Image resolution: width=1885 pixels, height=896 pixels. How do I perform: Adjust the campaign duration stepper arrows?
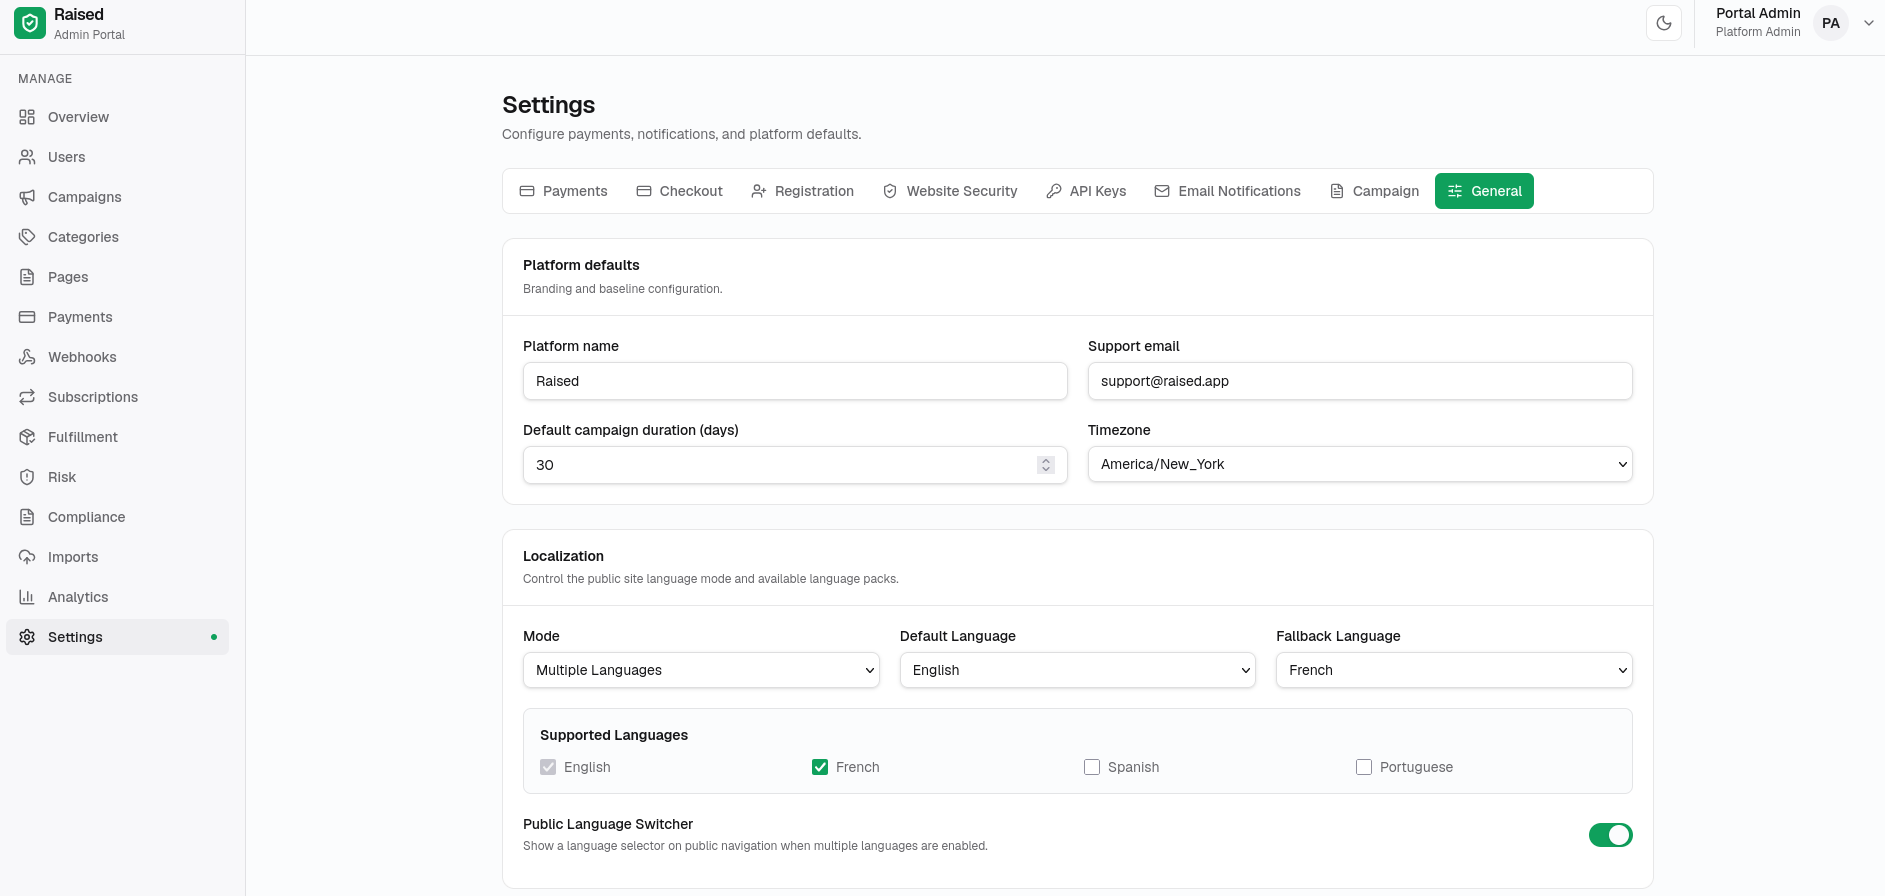point(1046,465)
